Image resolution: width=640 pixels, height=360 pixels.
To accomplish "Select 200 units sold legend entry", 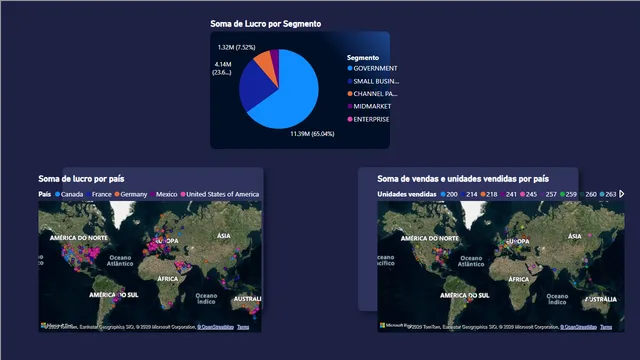I will coord(449,194).
